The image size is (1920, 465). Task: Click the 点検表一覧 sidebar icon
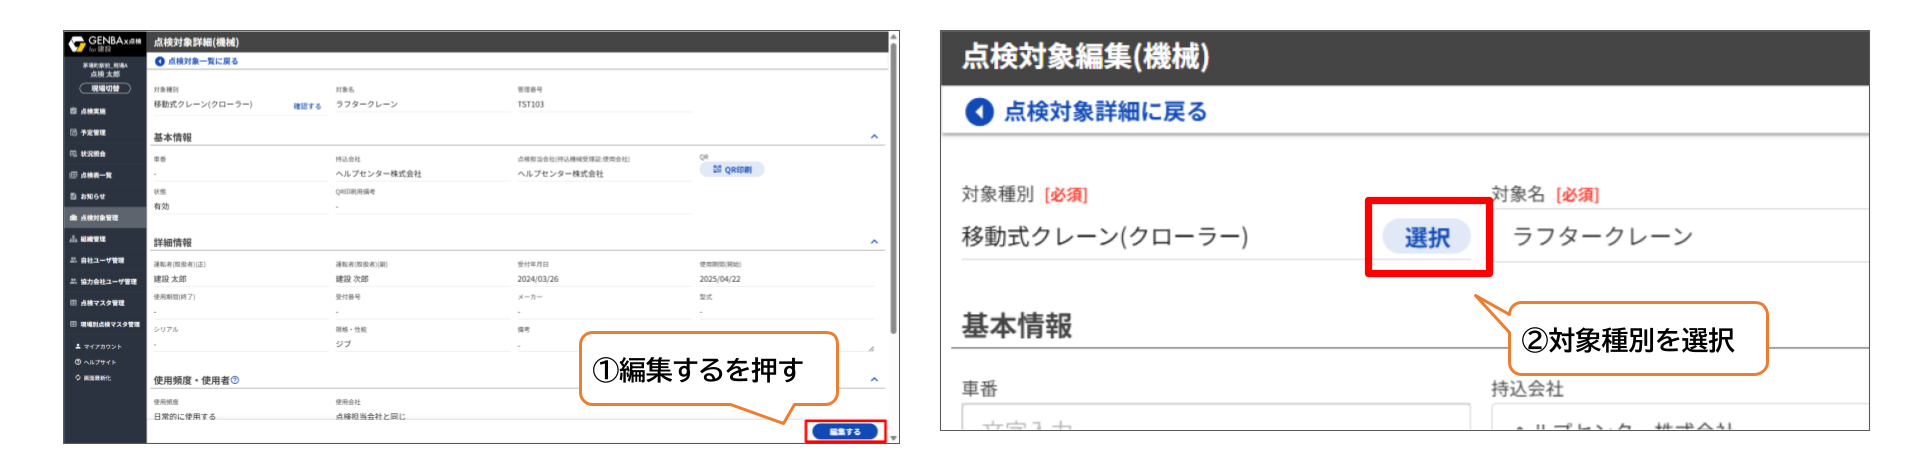pos(73,175)
